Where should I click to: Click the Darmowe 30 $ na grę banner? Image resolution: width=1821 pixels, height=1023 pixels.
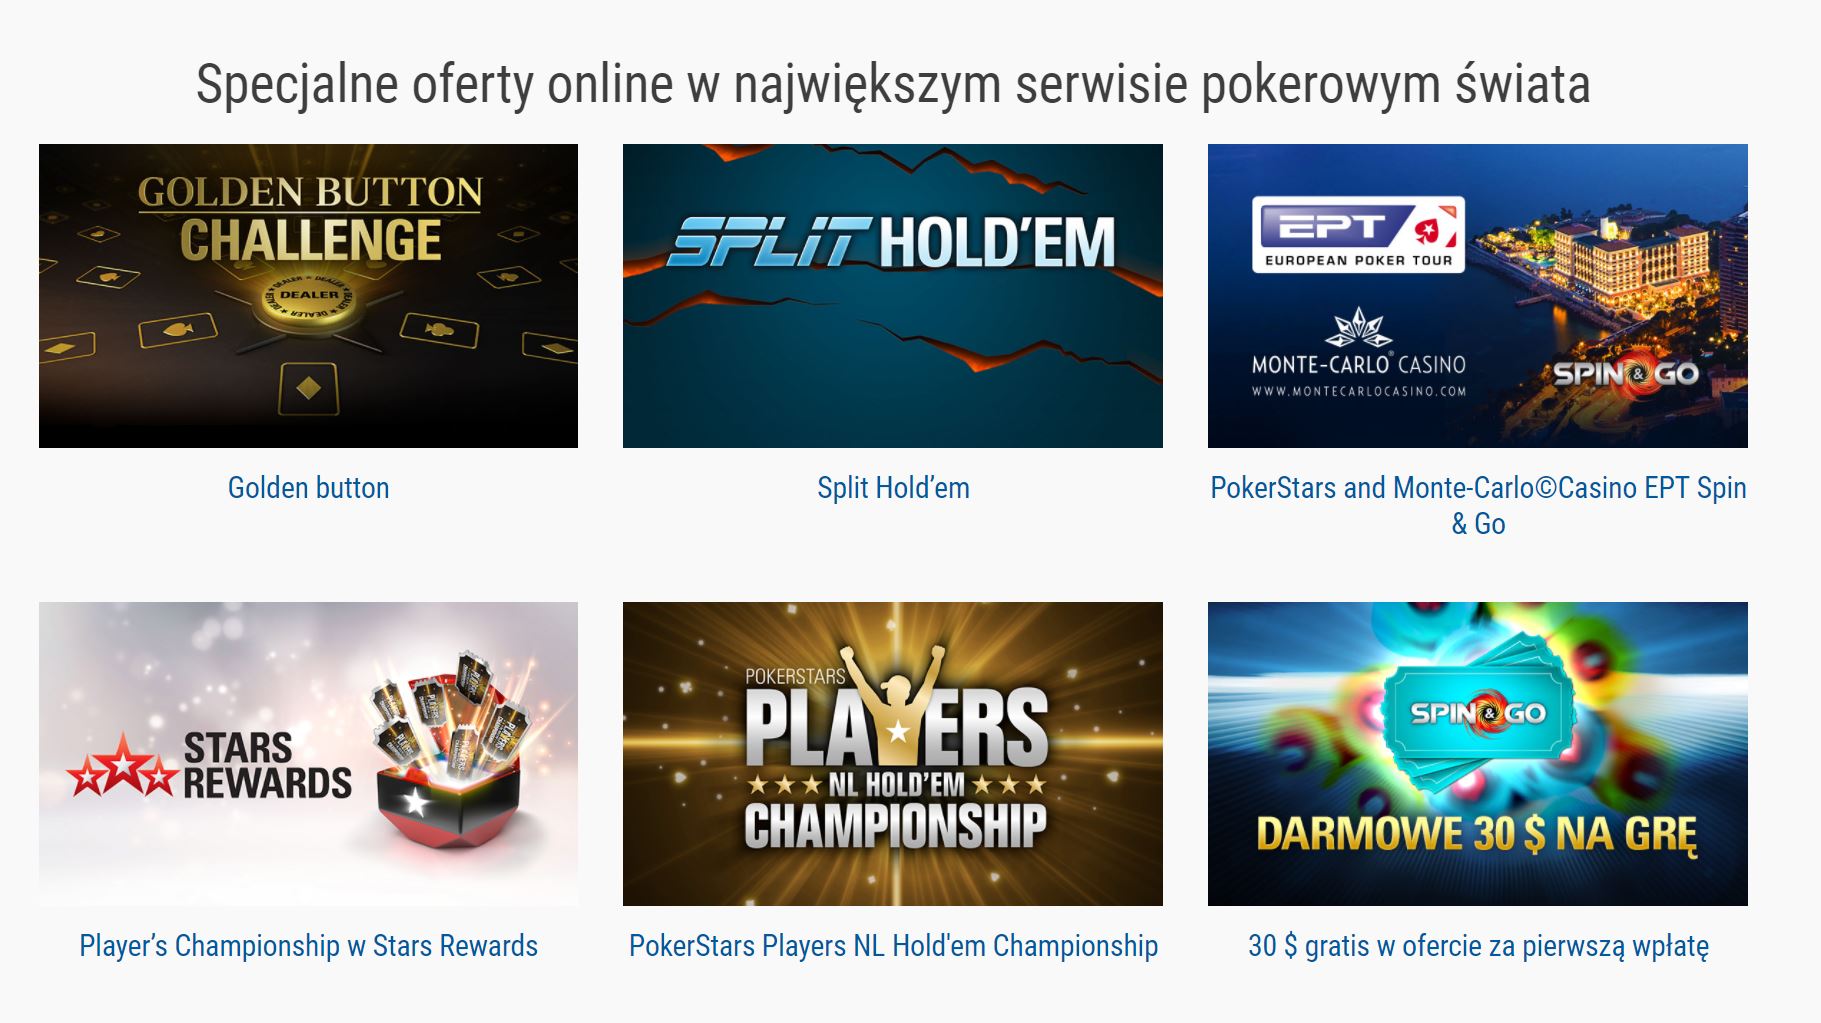point(1477,753)
